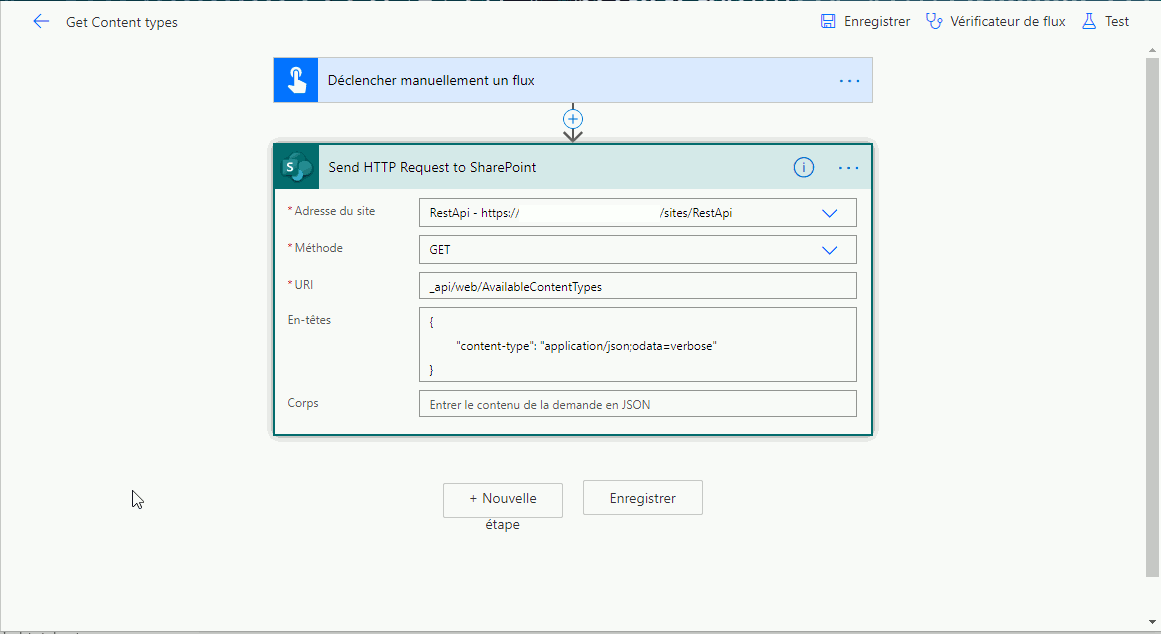Click Vérificateur de flux label
The image size is (1161, 634).
pyautogui.click(x=1008, y=21)
